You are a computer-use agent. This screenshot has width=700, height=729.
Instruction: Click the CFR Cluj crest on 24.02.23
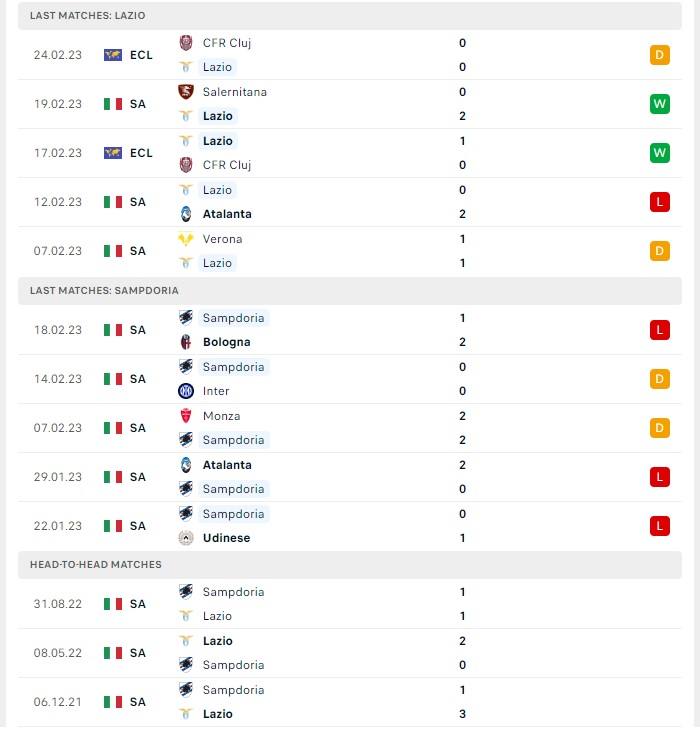tap(186, 43)
